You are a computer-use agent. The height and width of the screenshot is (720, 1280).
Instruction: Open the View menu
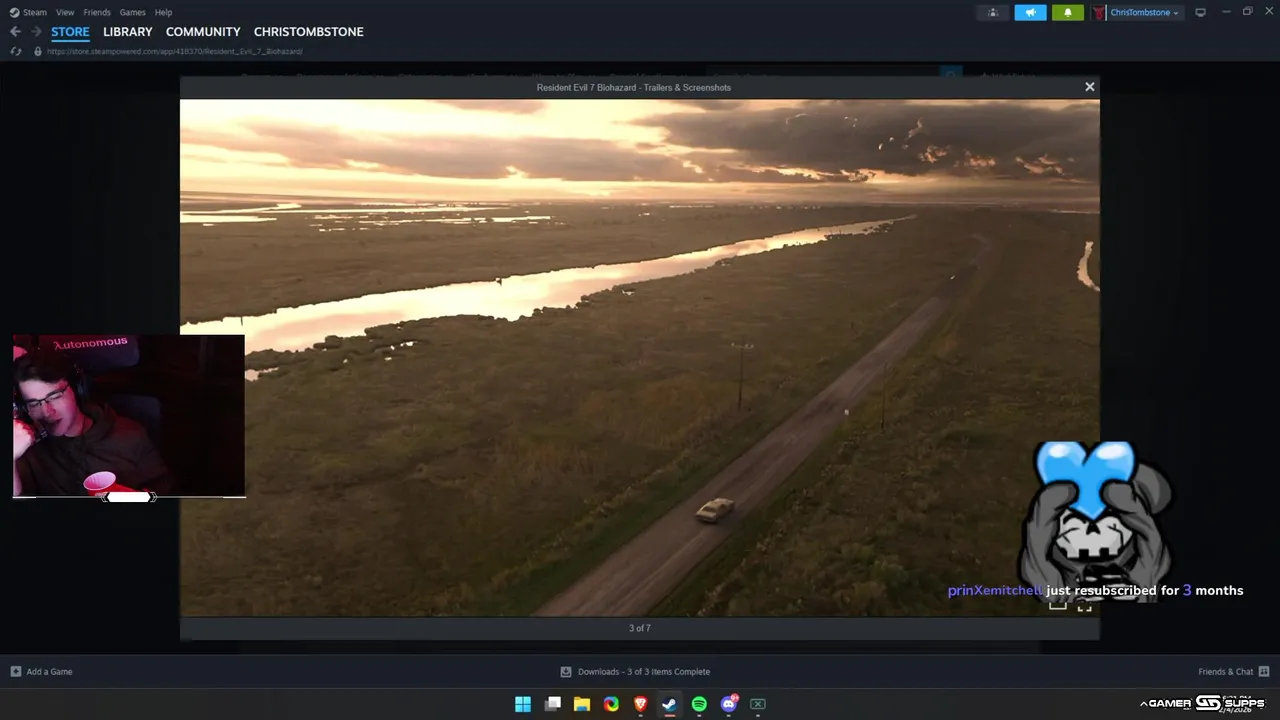(65, 12)
